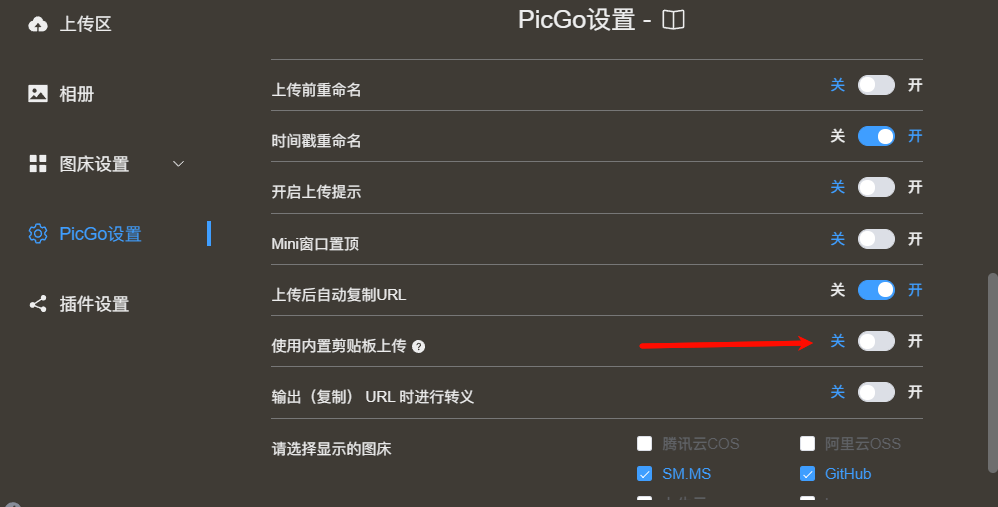Click the 开 label for 开启上传提示
Screen dimensions: 998x507
915,187
